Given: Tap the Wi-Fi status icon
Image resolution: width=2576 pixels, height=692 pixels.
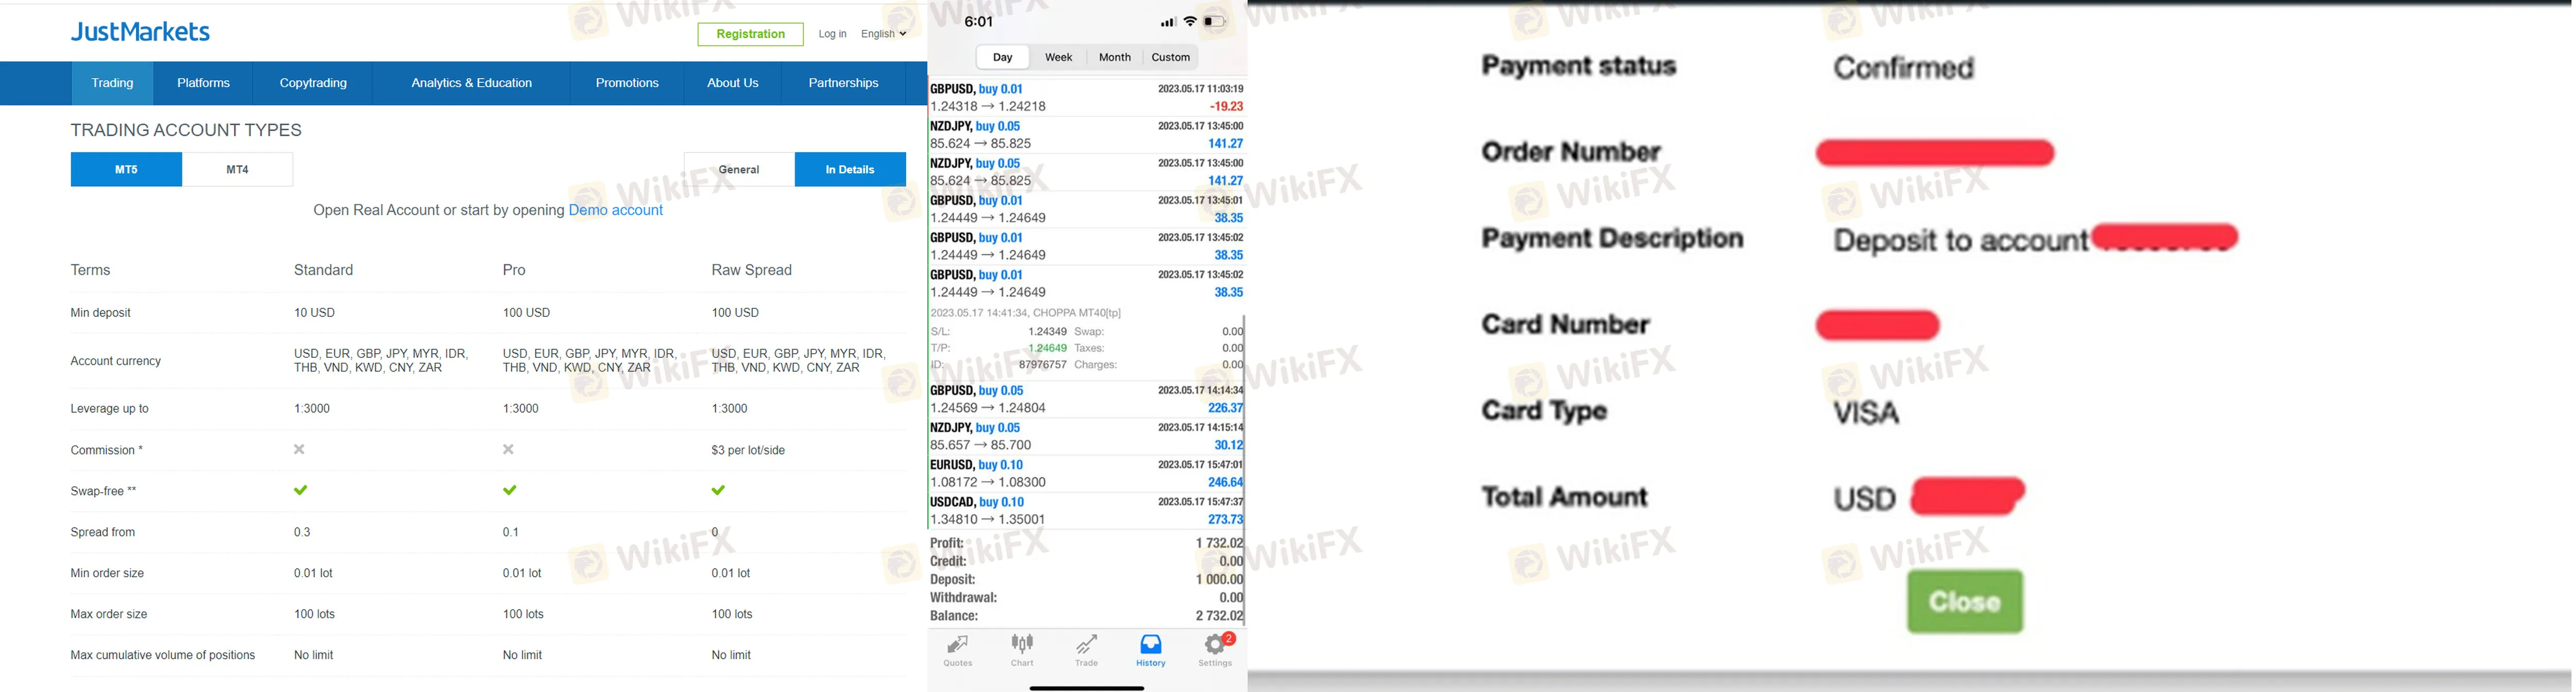Looking at the screenshot, I should click(x=1190, y=22).
